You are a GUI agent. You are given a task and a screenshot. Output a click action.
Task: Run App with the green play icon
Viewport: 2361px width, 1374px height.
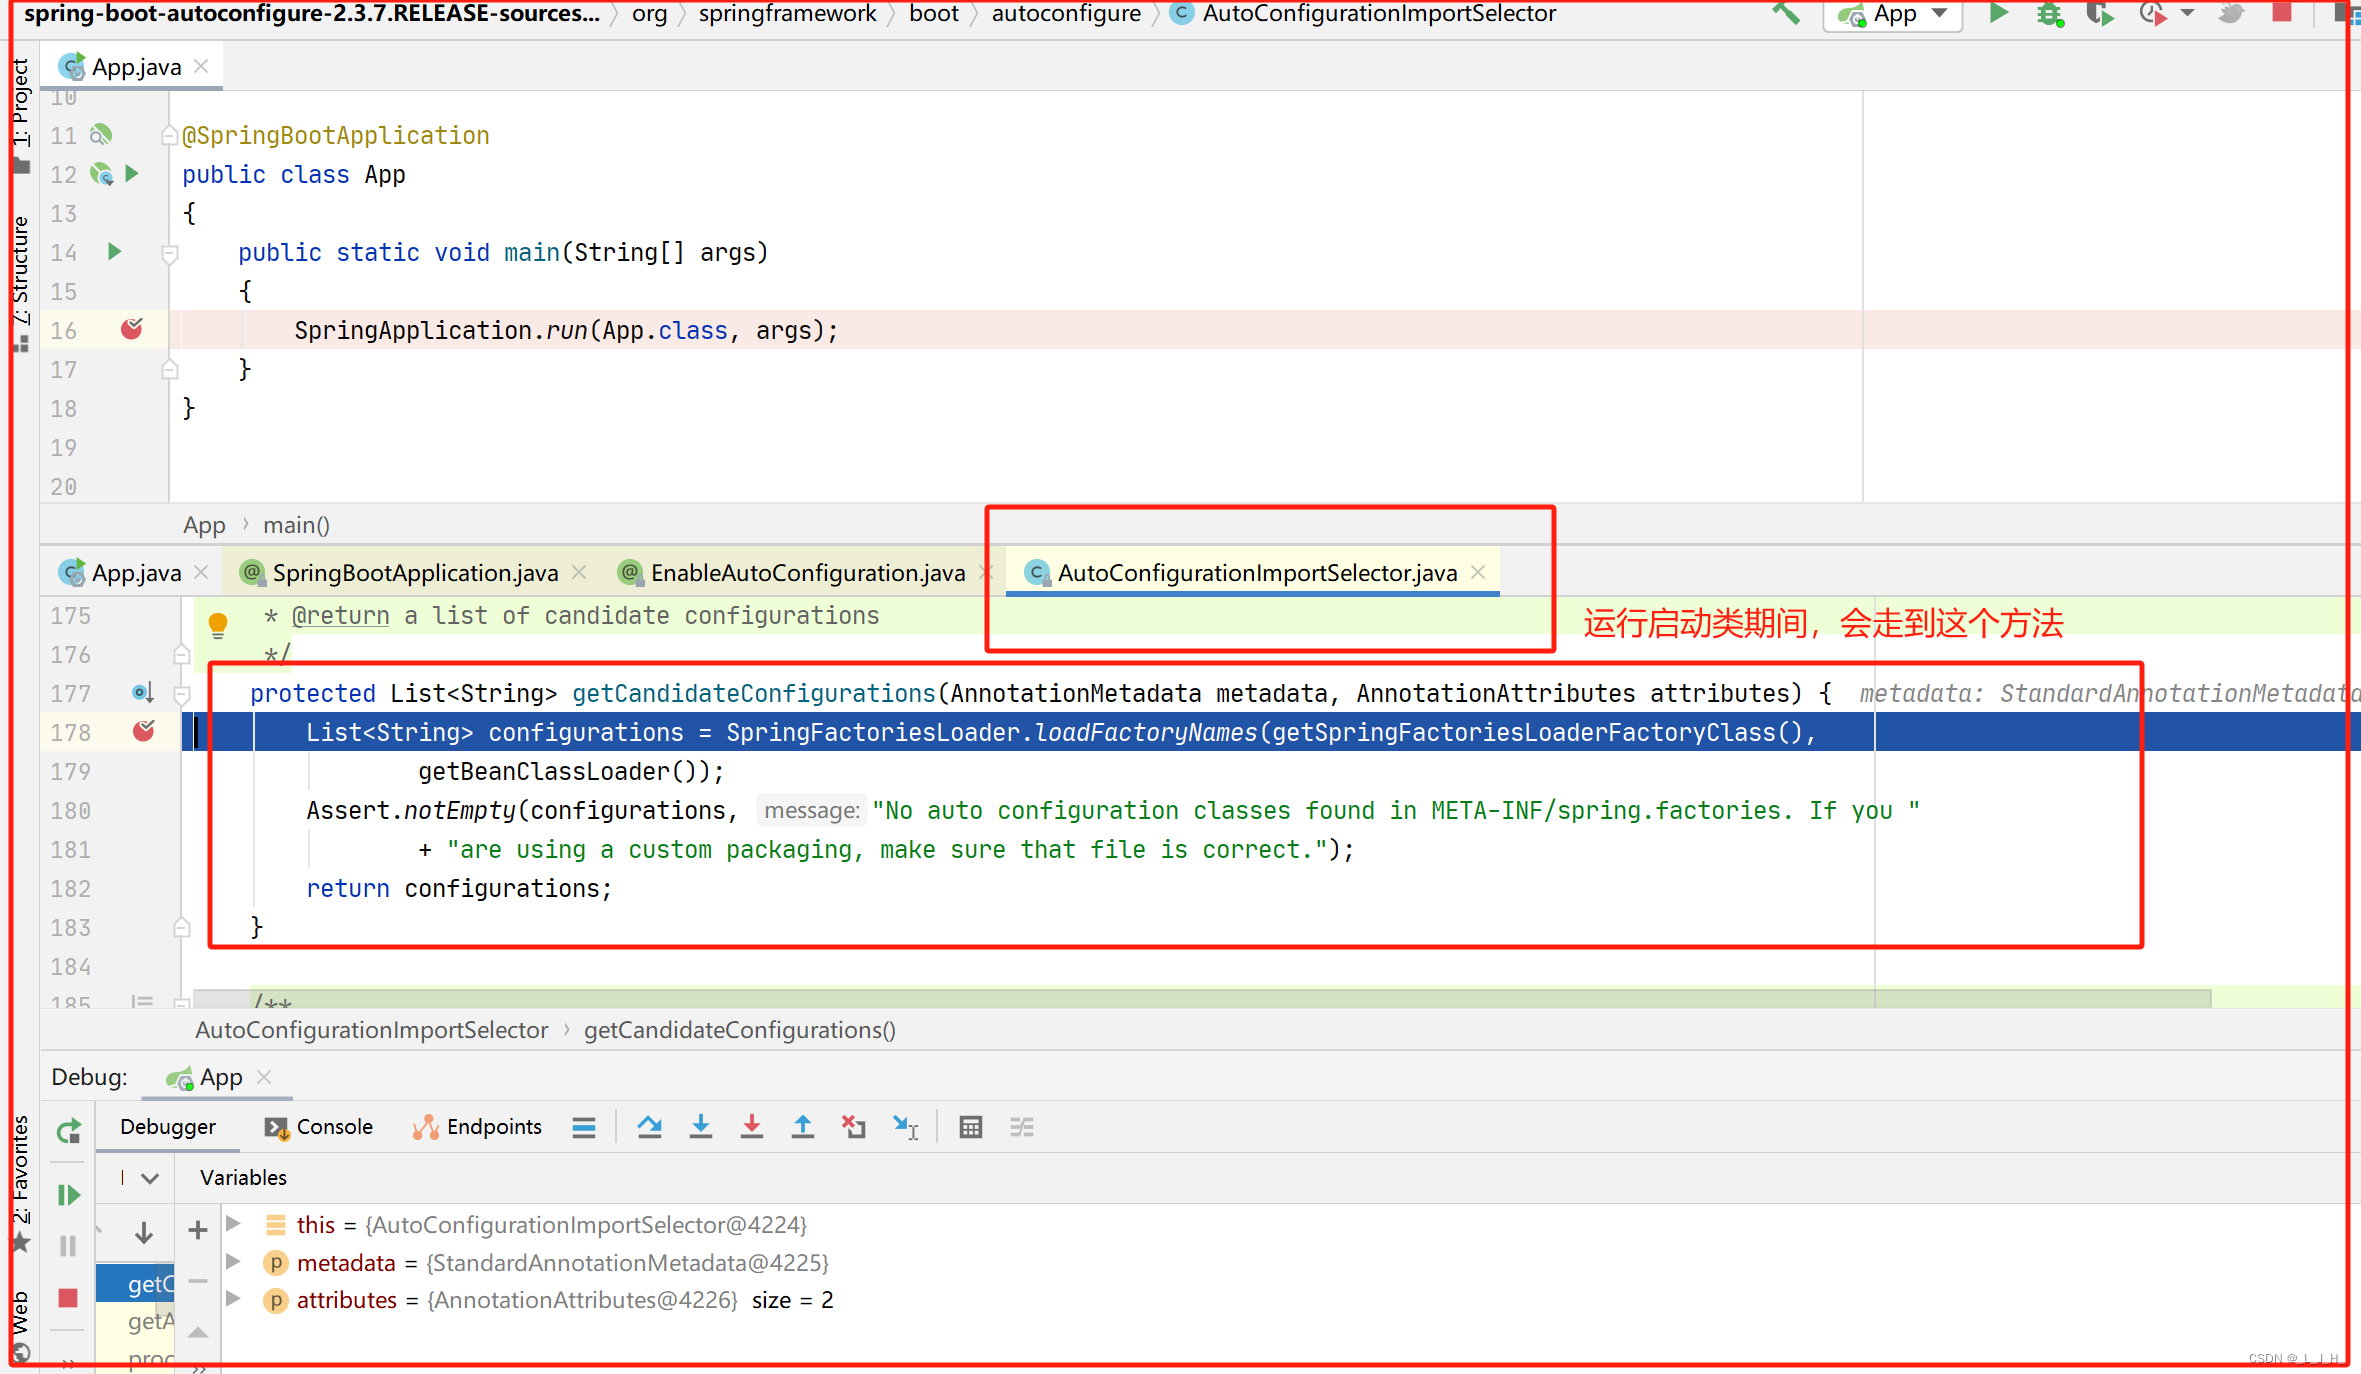tap(1998, 13)
